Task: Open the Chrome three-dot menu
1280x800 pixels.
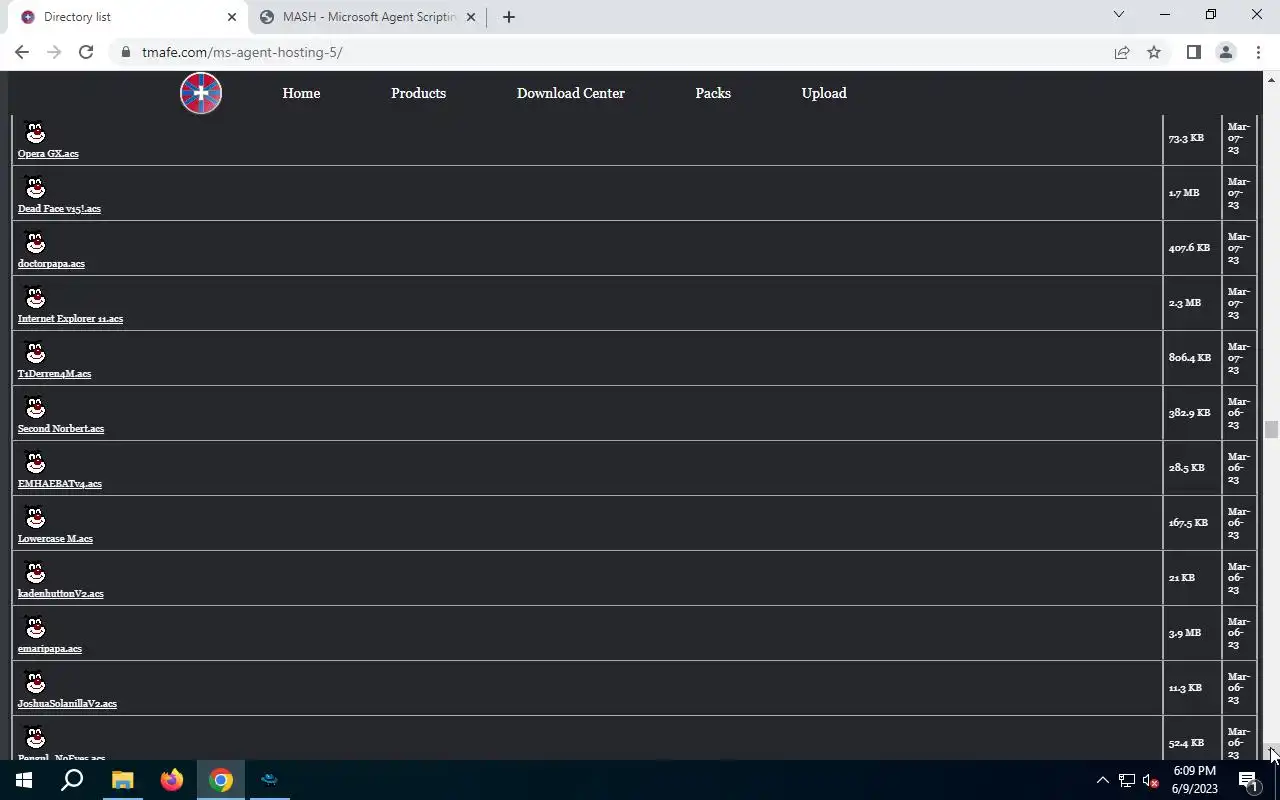Action: pyautogui.click(x=1258, y=52)
